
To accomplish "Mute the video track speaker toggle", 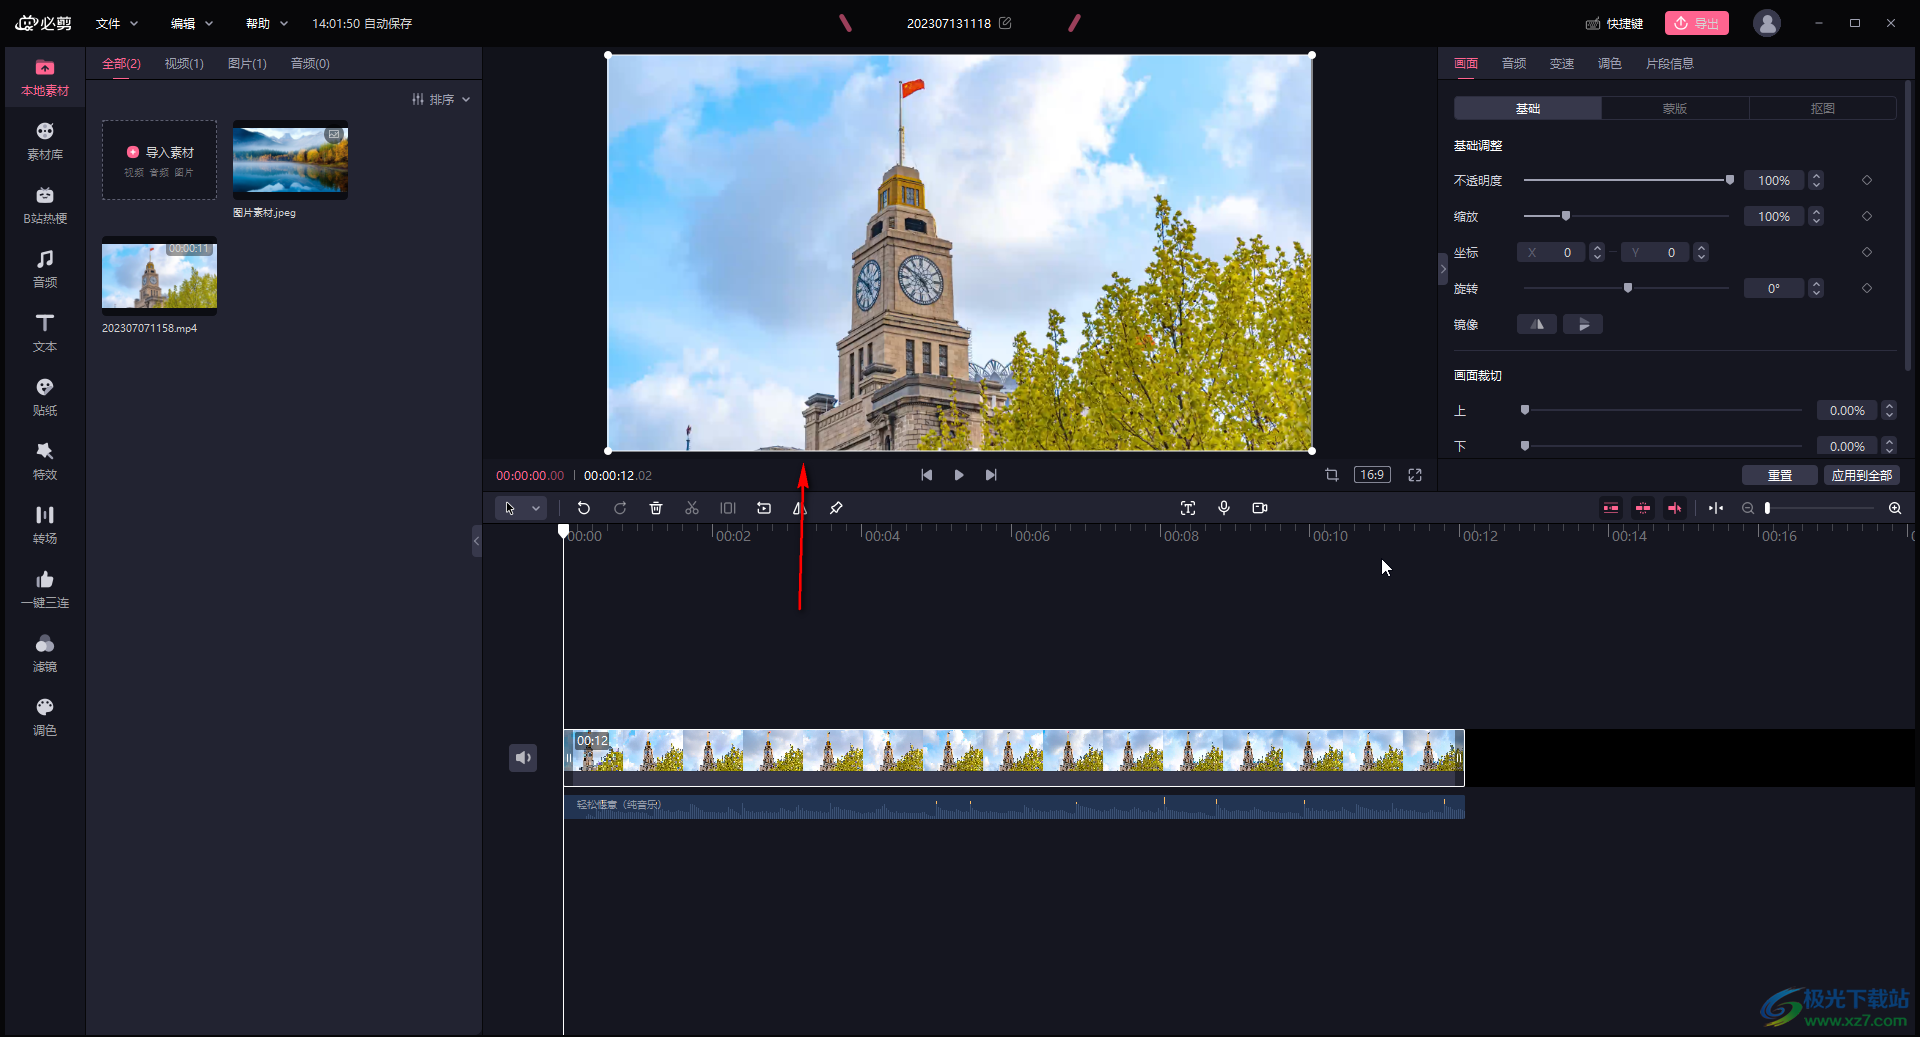I will (523, 758).
